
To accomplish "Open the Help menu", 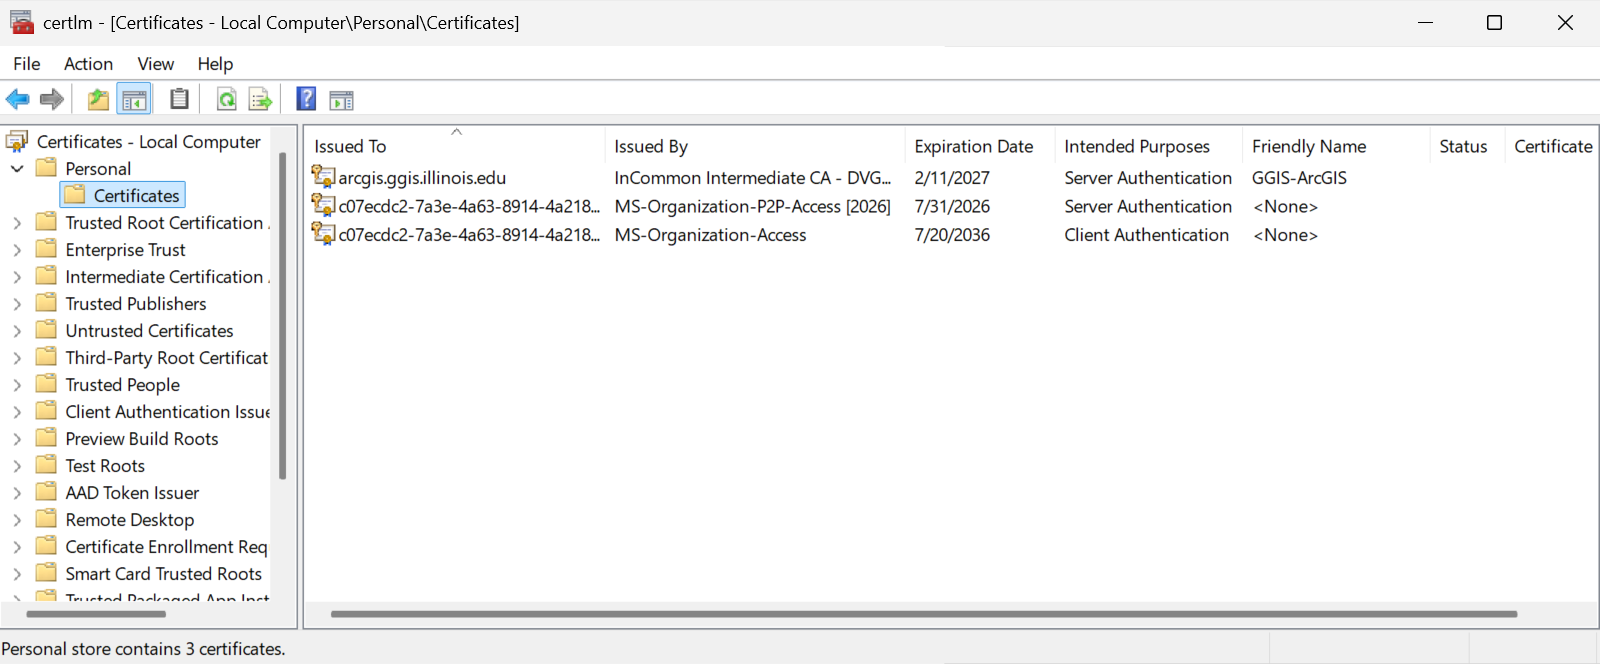I will 215,64.
